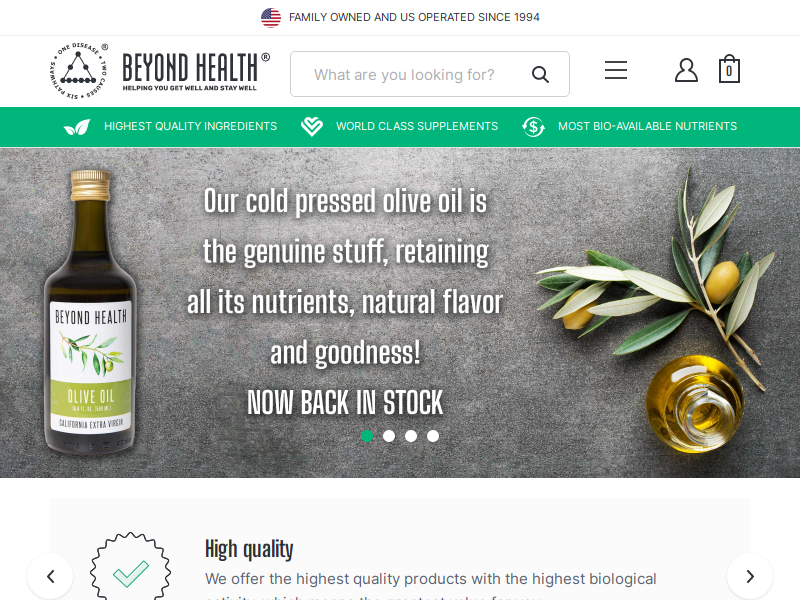Select the second carousel dot
This screenshot has height=600, width=800.
tap(389, 436)
